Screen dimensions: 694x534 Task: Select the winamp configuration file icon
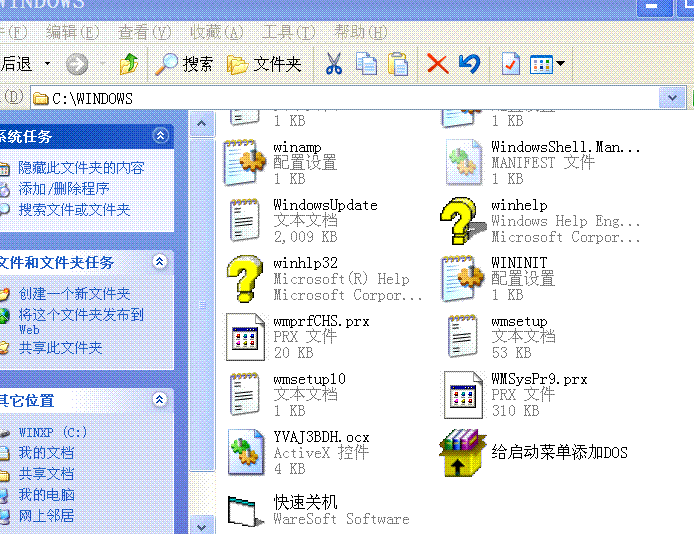pyautogui.click(x=244, y=162)
